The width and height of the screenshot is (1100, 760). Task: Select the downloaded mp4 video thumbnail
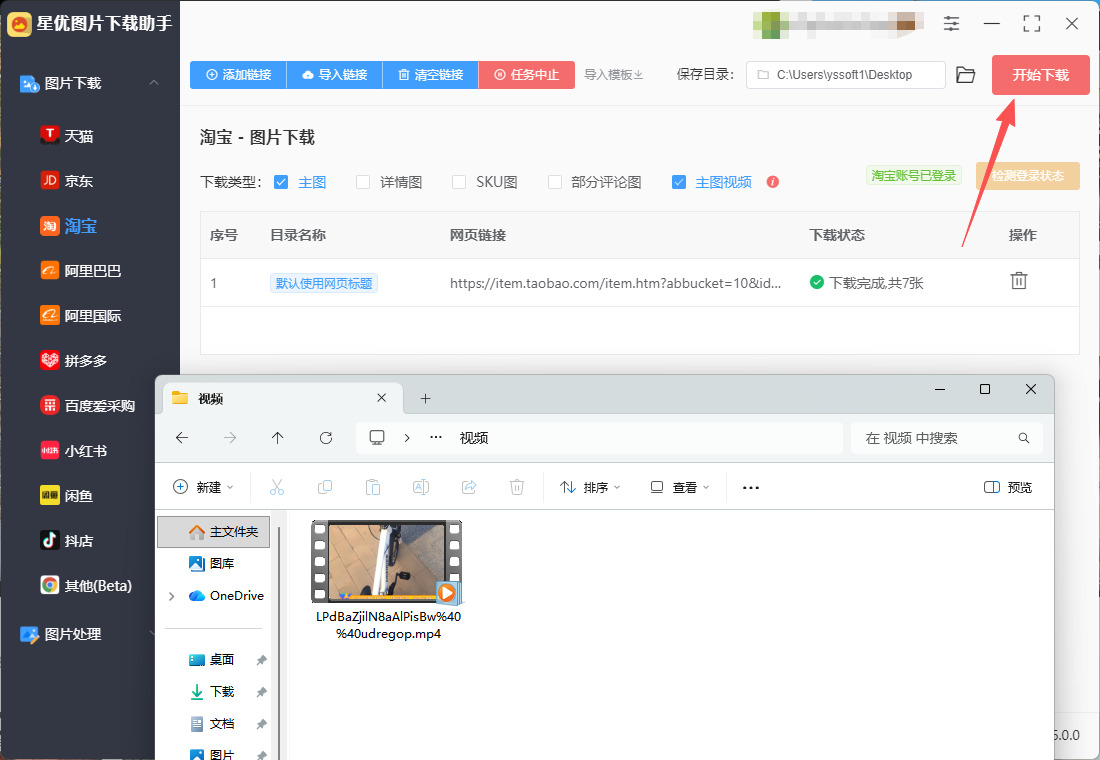click(x=385, y=562)
